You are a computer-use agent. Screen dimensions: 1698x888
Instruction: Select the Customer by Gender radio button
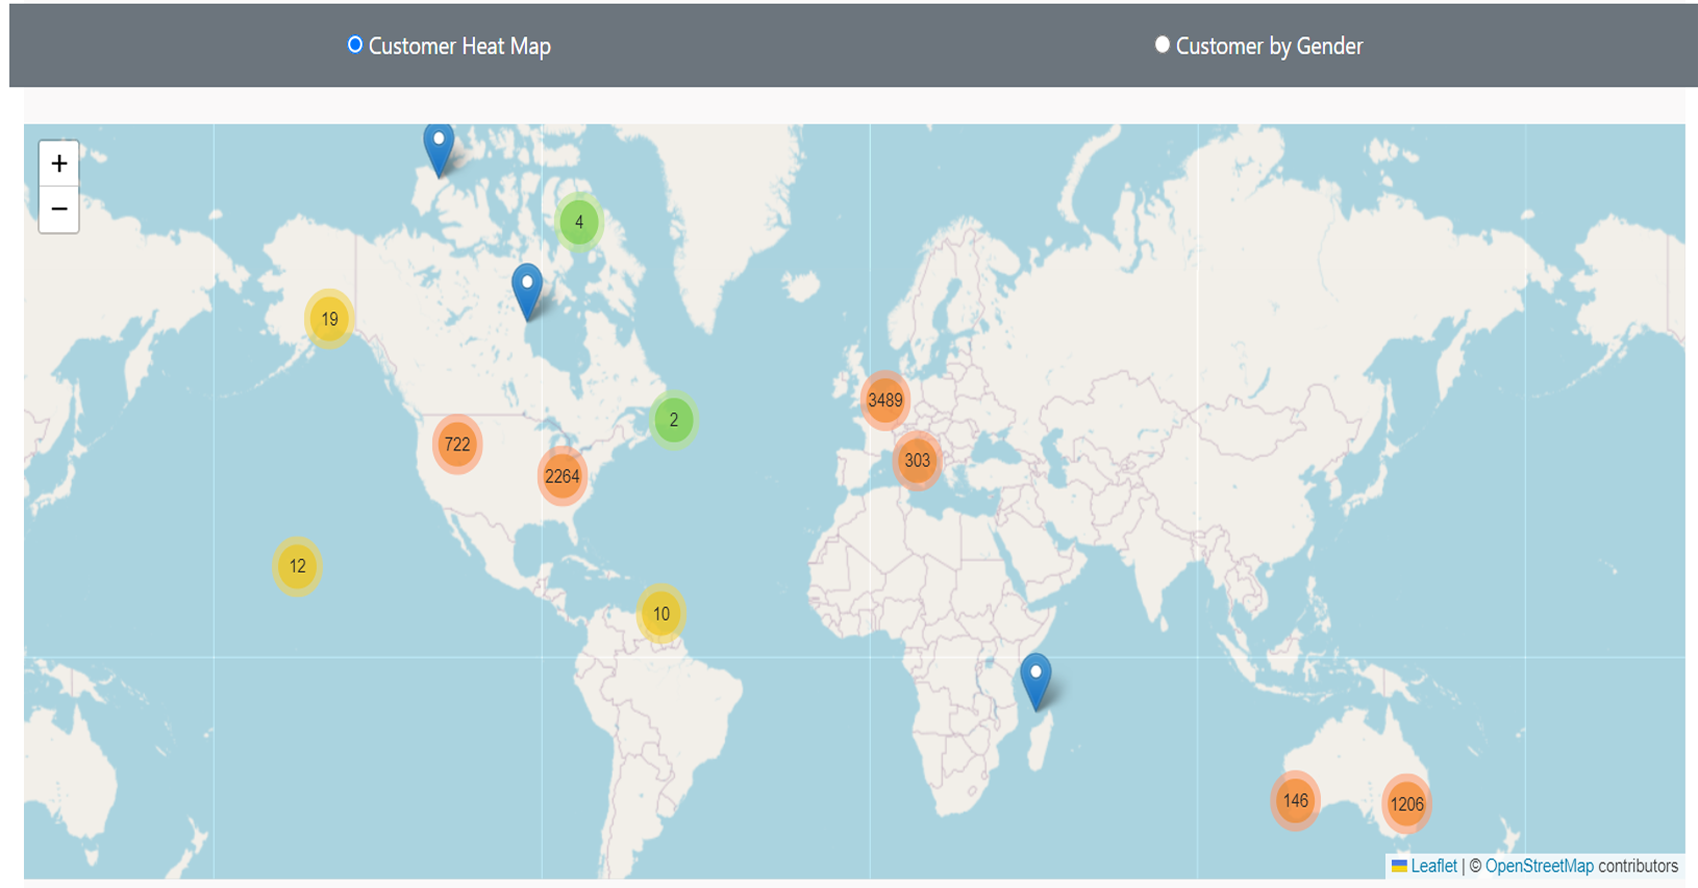[x=1162, y=45]
